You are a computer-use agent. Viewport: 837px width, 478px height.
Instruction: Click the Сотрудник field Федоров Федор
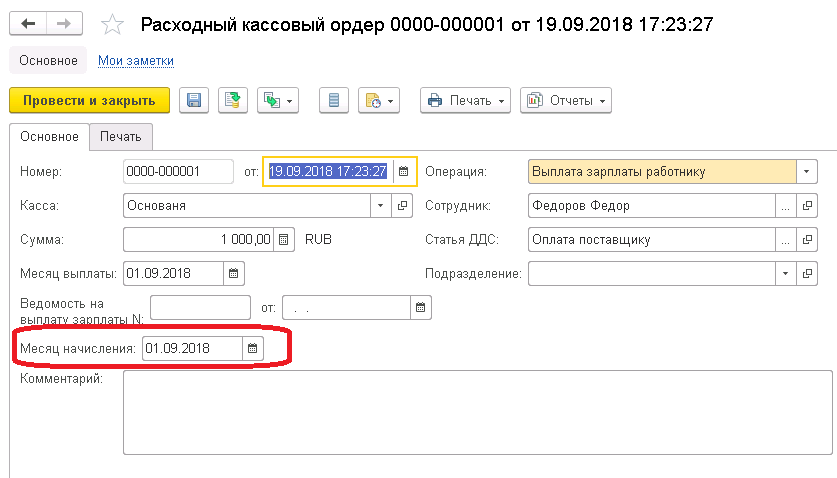pos(651,206)
